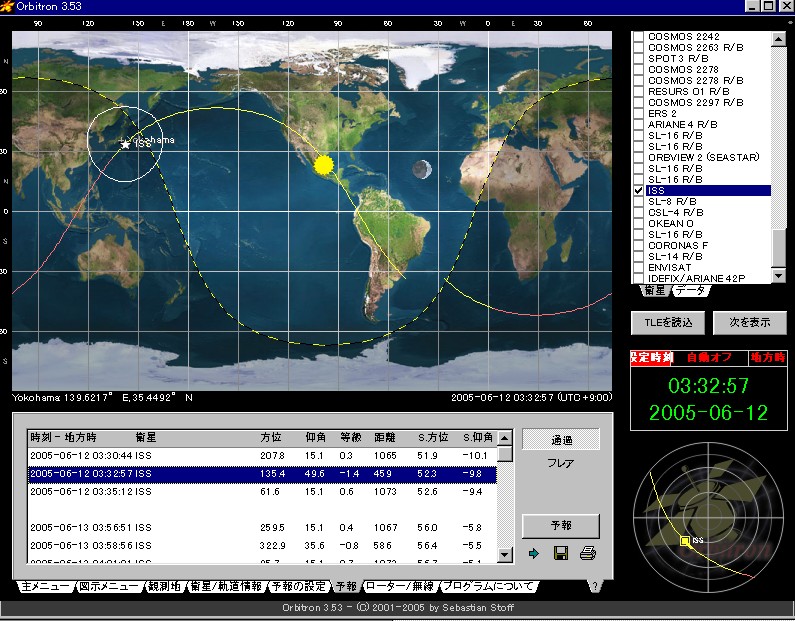Viewport: 795px width, 621px height.
Task: Click the 時刻 - 地方時 column header
Action: [63, 437]
